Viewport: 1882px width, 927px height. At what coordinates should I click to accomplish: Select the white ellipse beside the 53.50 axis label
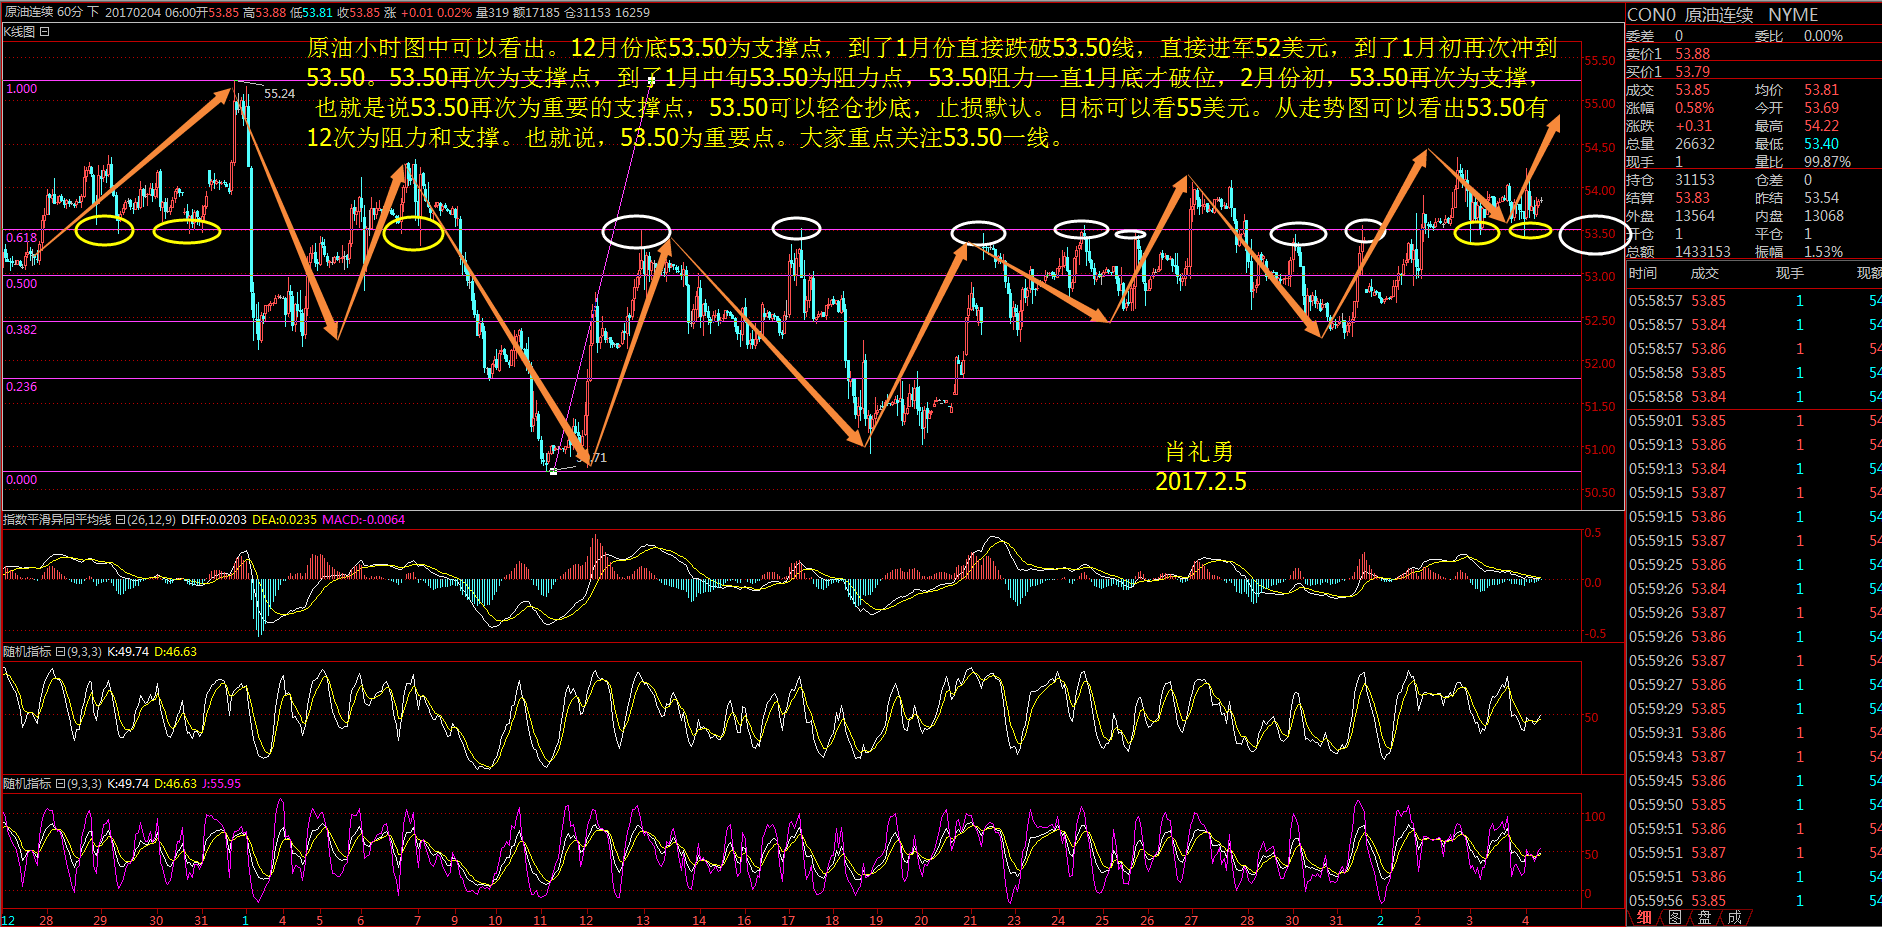point(1594,235)
